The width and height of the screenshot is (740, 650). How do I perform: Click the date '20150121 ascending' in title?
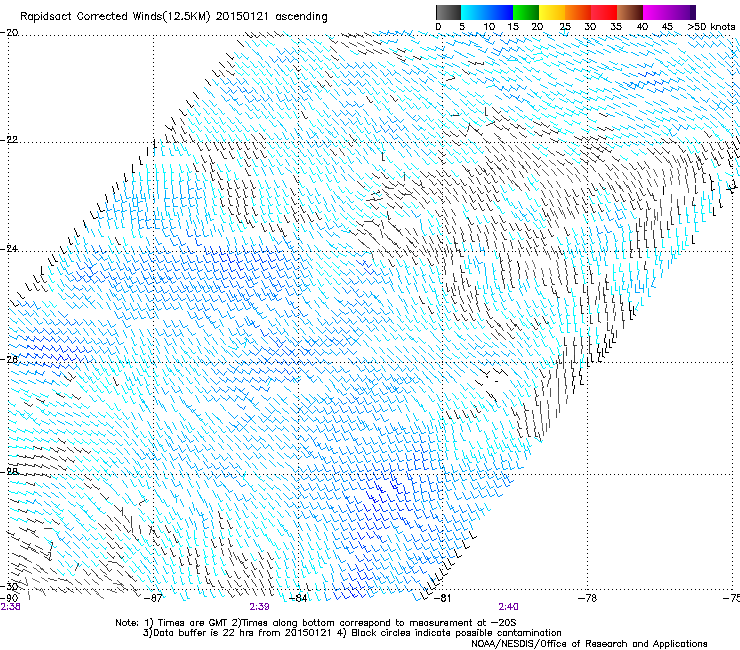[271, 17]
